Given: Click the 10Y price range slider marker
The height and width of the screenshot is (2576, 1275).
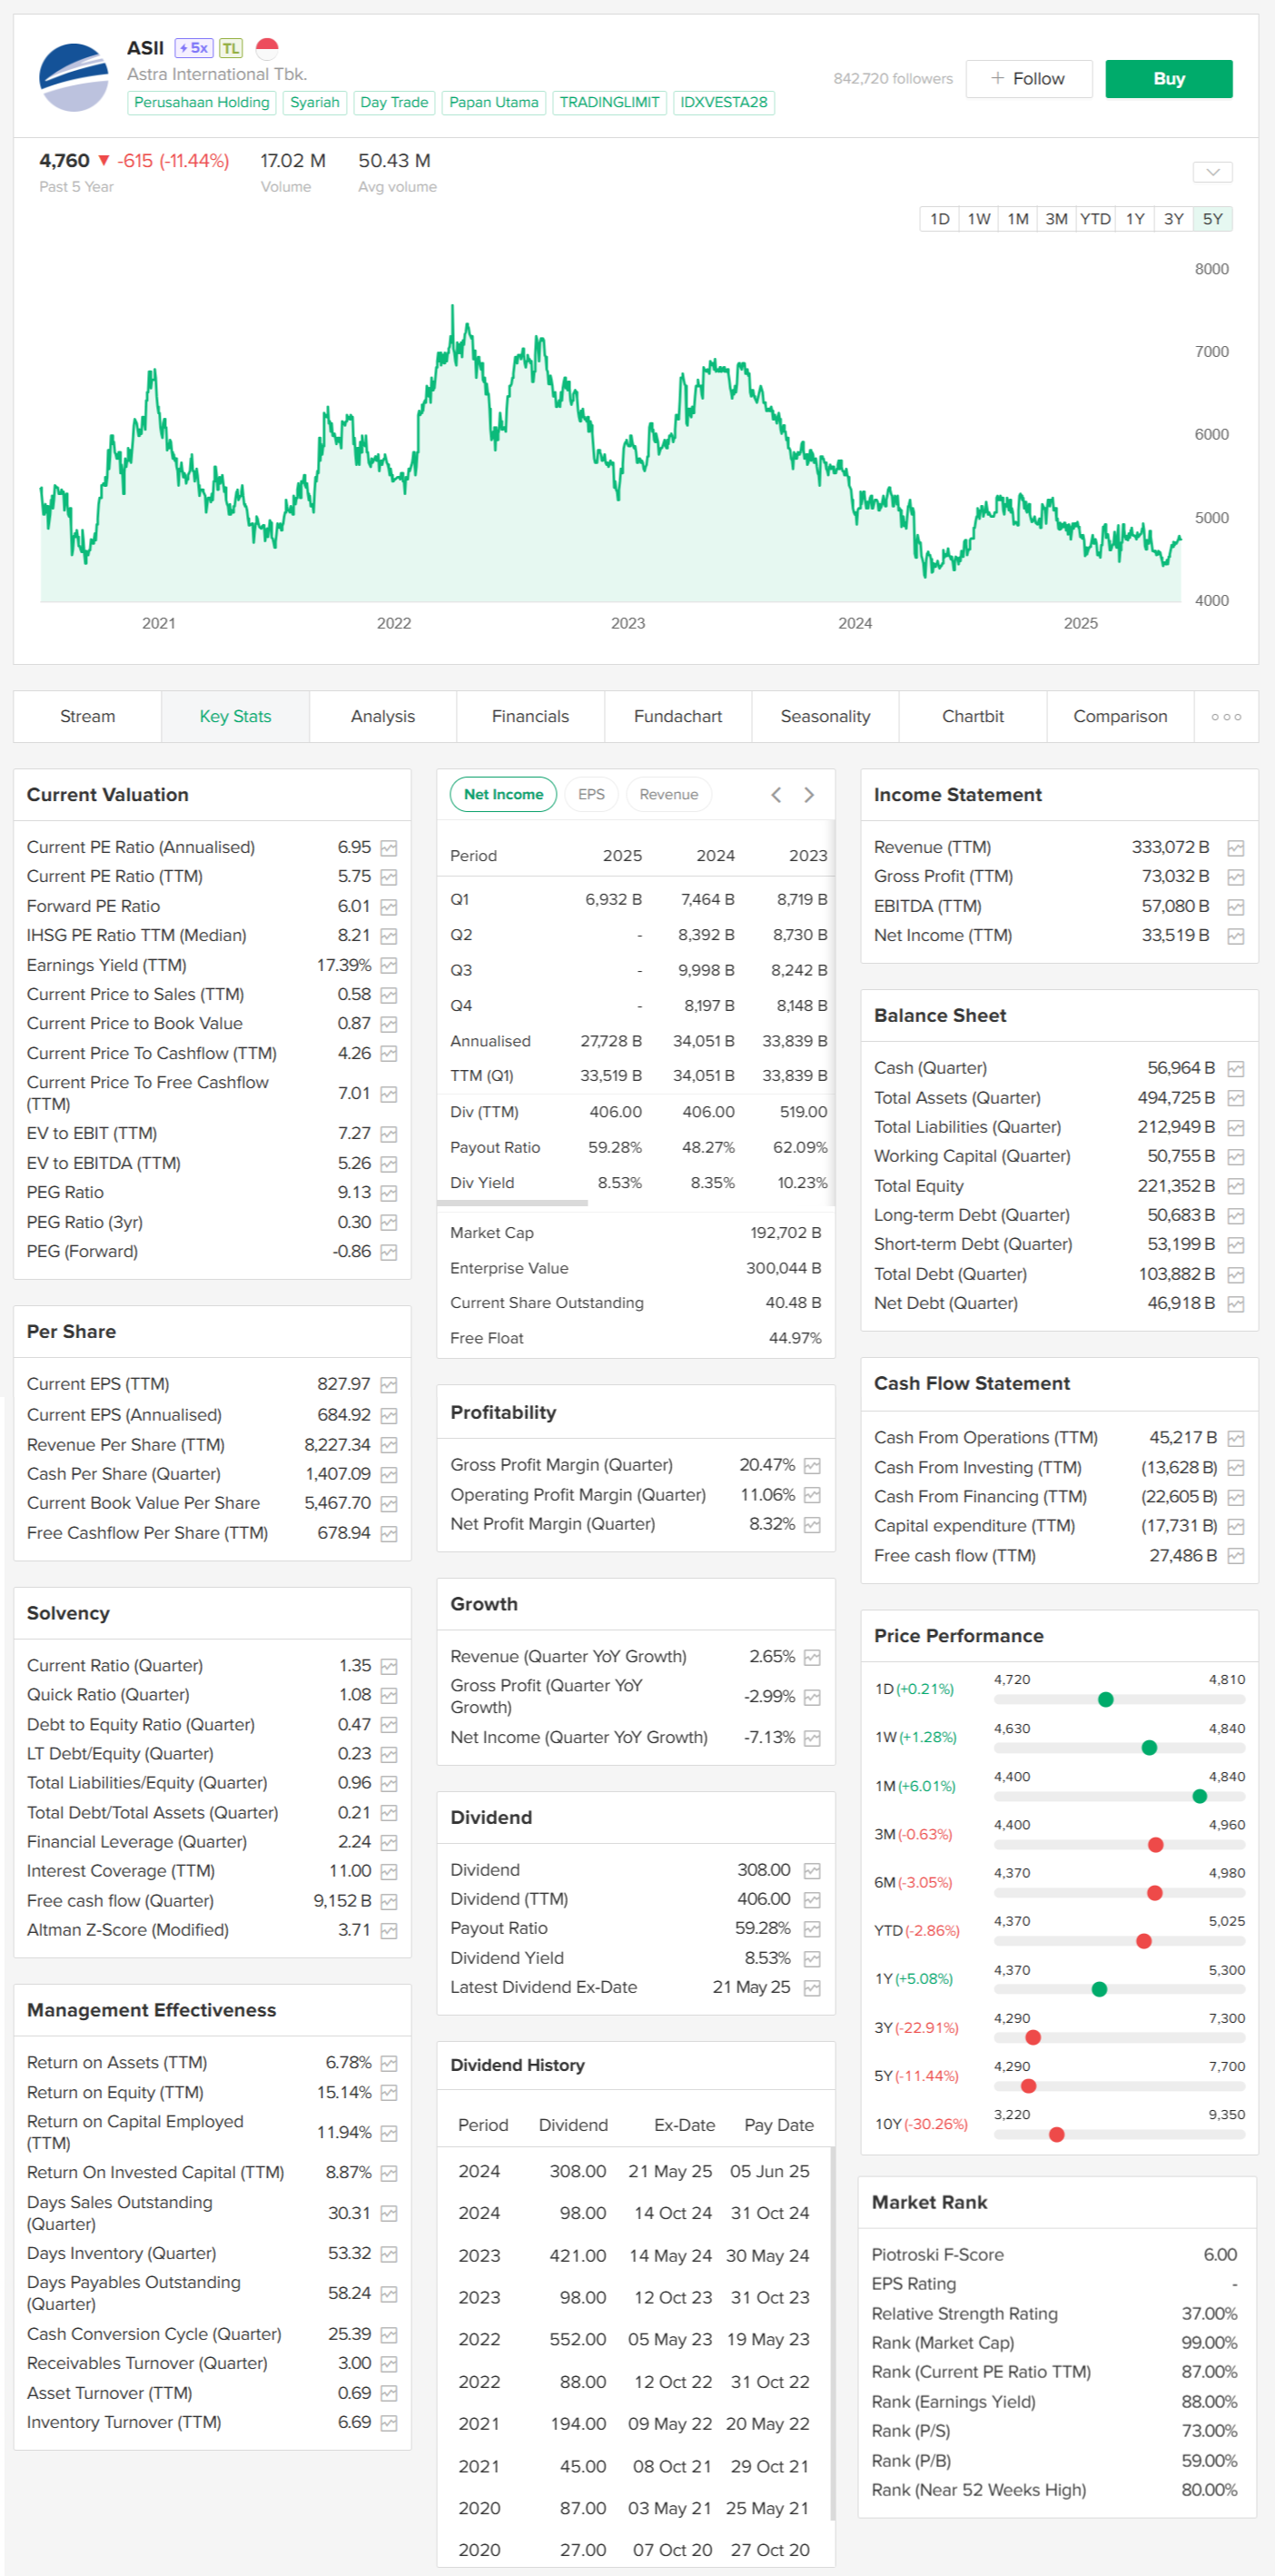Looking at the screenshot, I should pos(1056,2134).
